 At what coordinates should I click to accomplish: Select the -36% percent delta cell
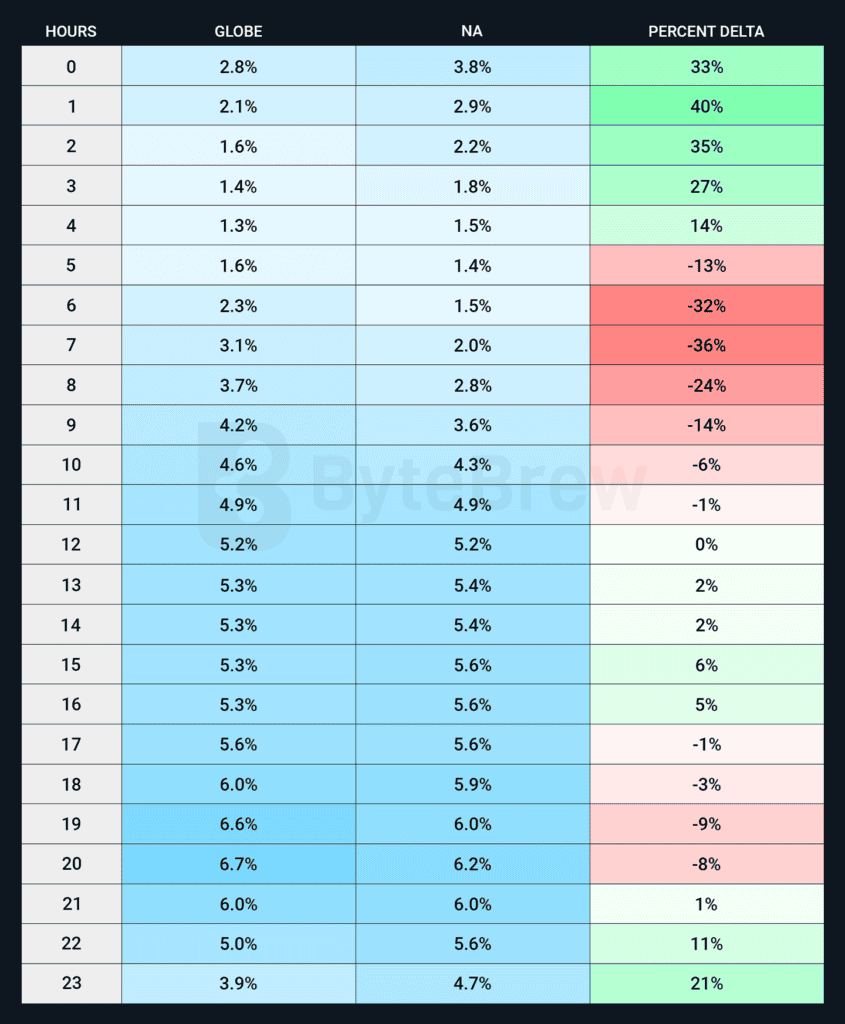706,346
